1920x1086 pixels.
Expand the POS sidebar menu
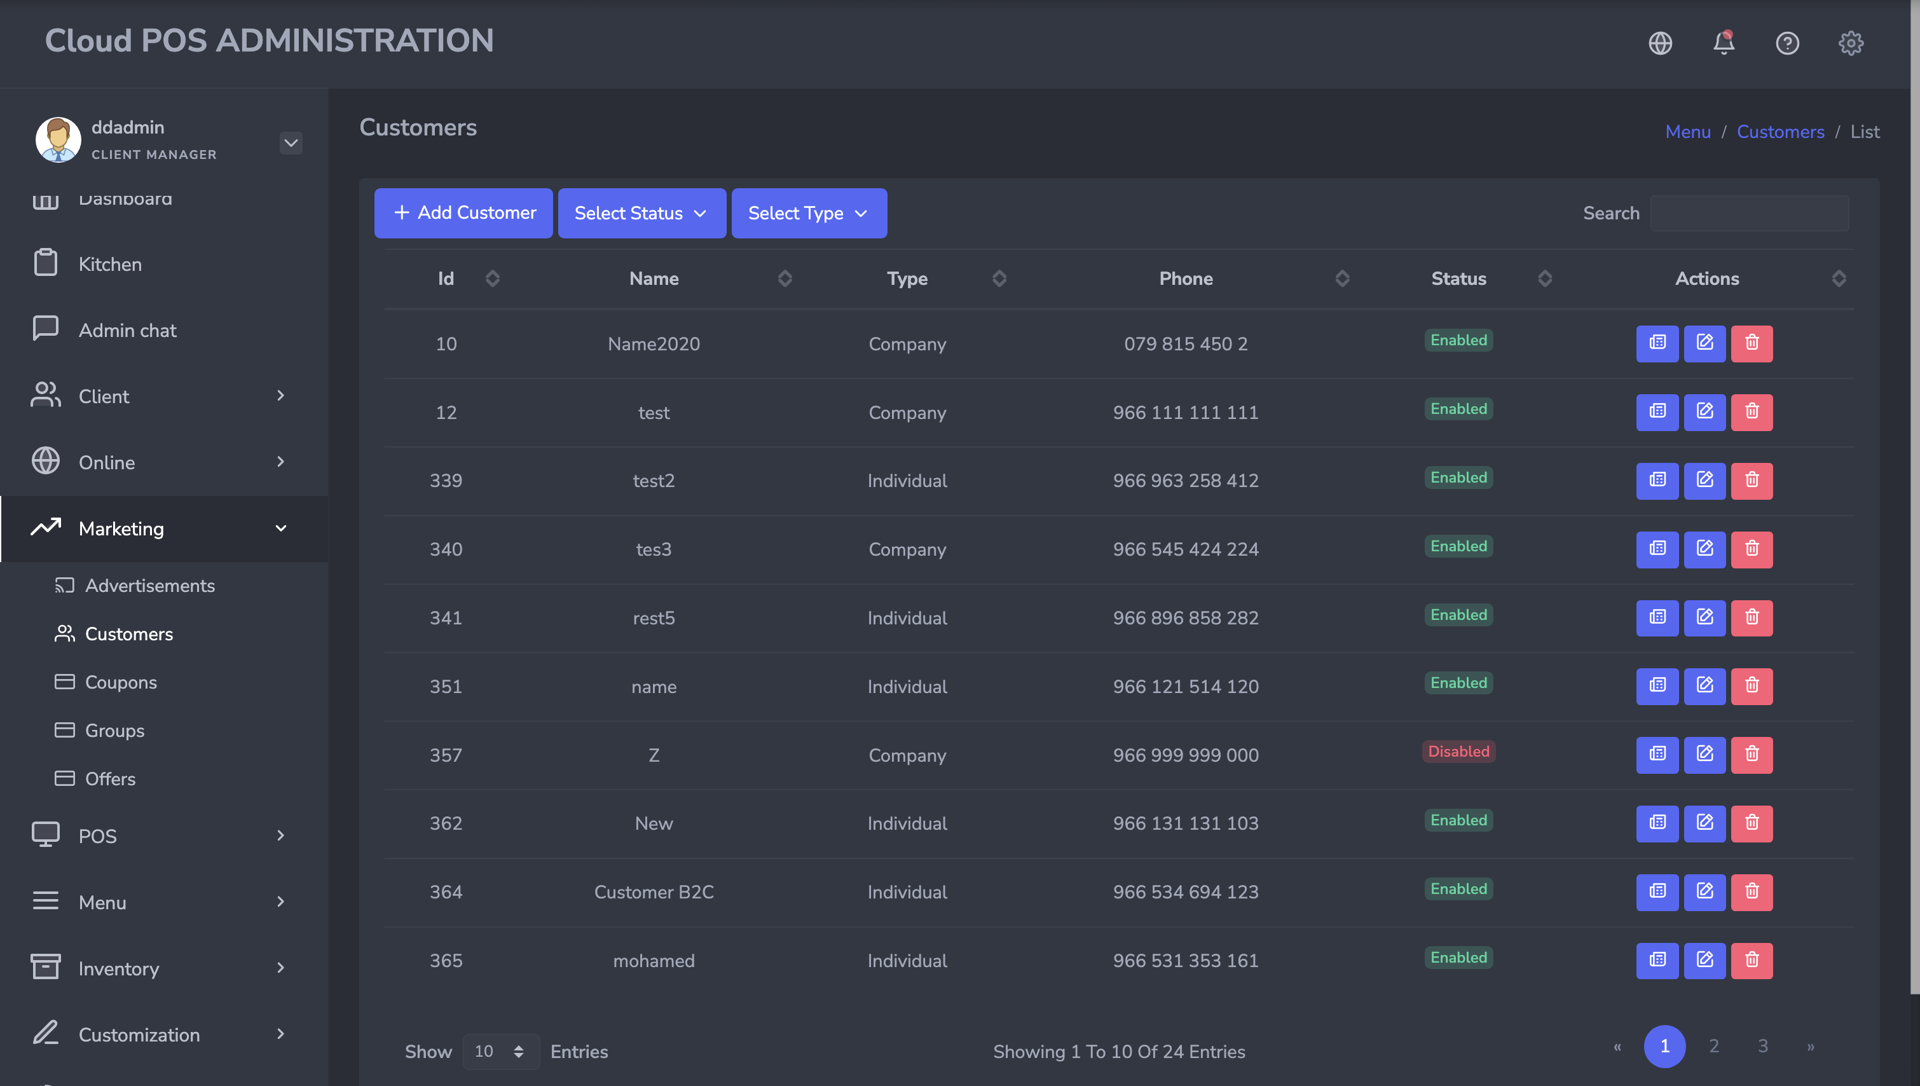pyautogui.click(x=164, y=836)
